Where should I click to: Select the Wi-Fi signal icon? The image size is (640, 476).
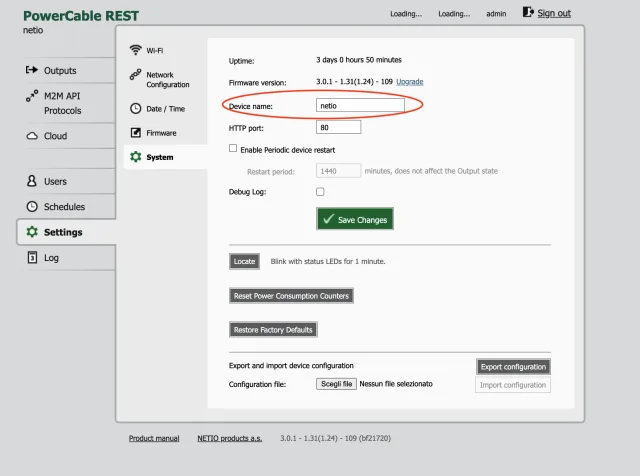click(136, 50)
